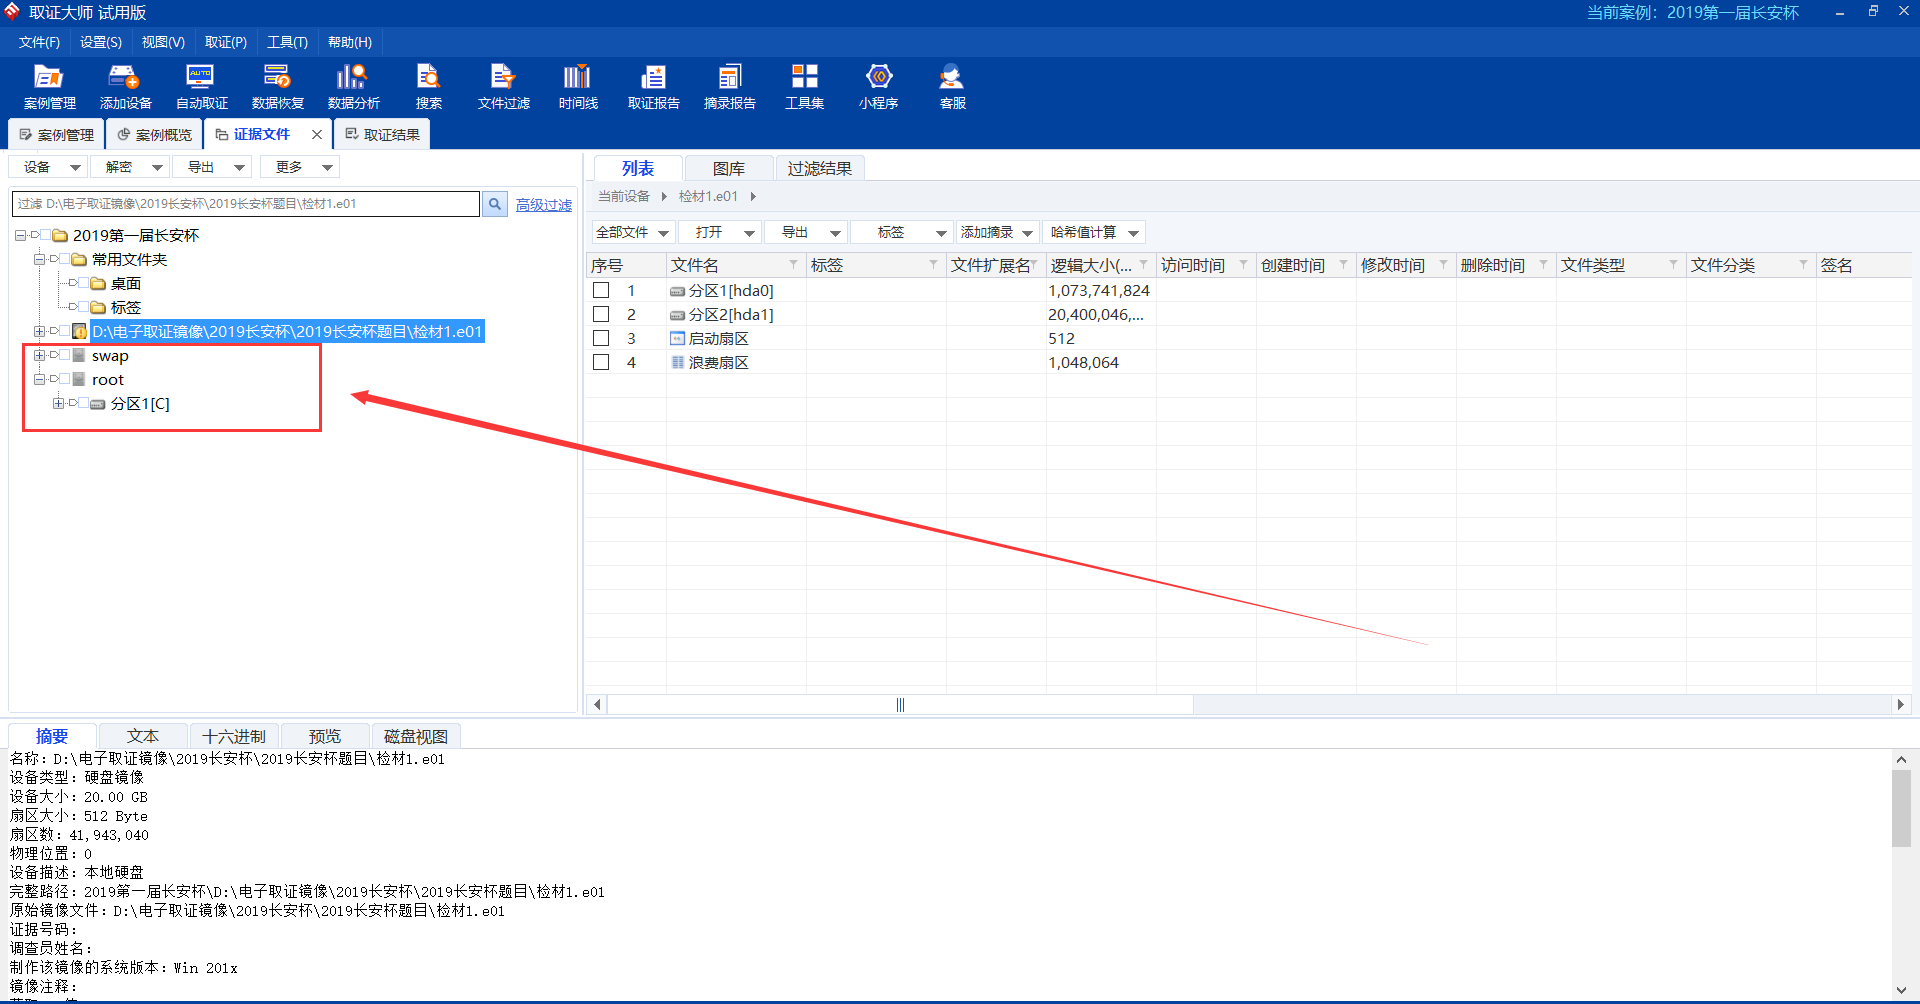Tick the root tree node checkbox
Screen dimensions: 1920x1004
point(64,379)
